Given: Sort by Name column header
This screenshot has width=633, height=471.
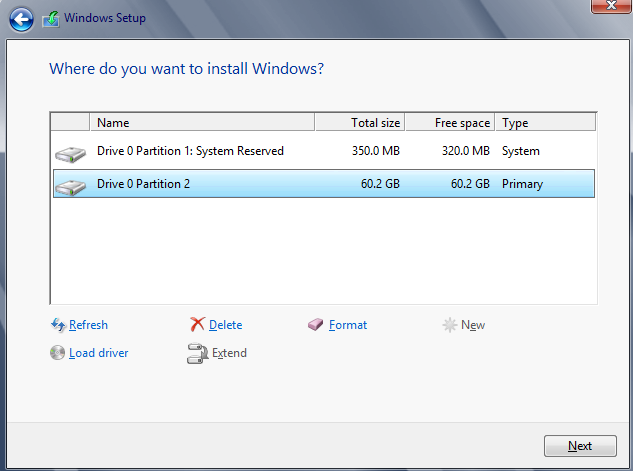Looking at the screenshot, I should click(x=202, y=122).
